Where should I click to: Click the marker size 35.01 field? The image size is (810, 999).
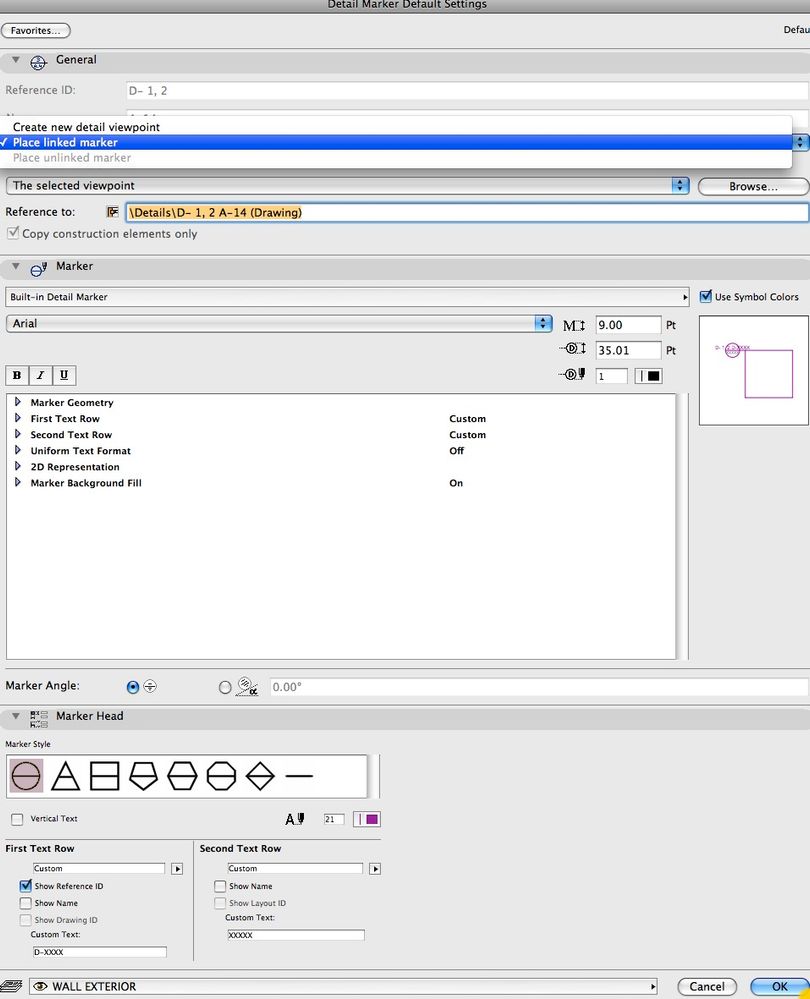pyautogui.click(x=628, y=350)
